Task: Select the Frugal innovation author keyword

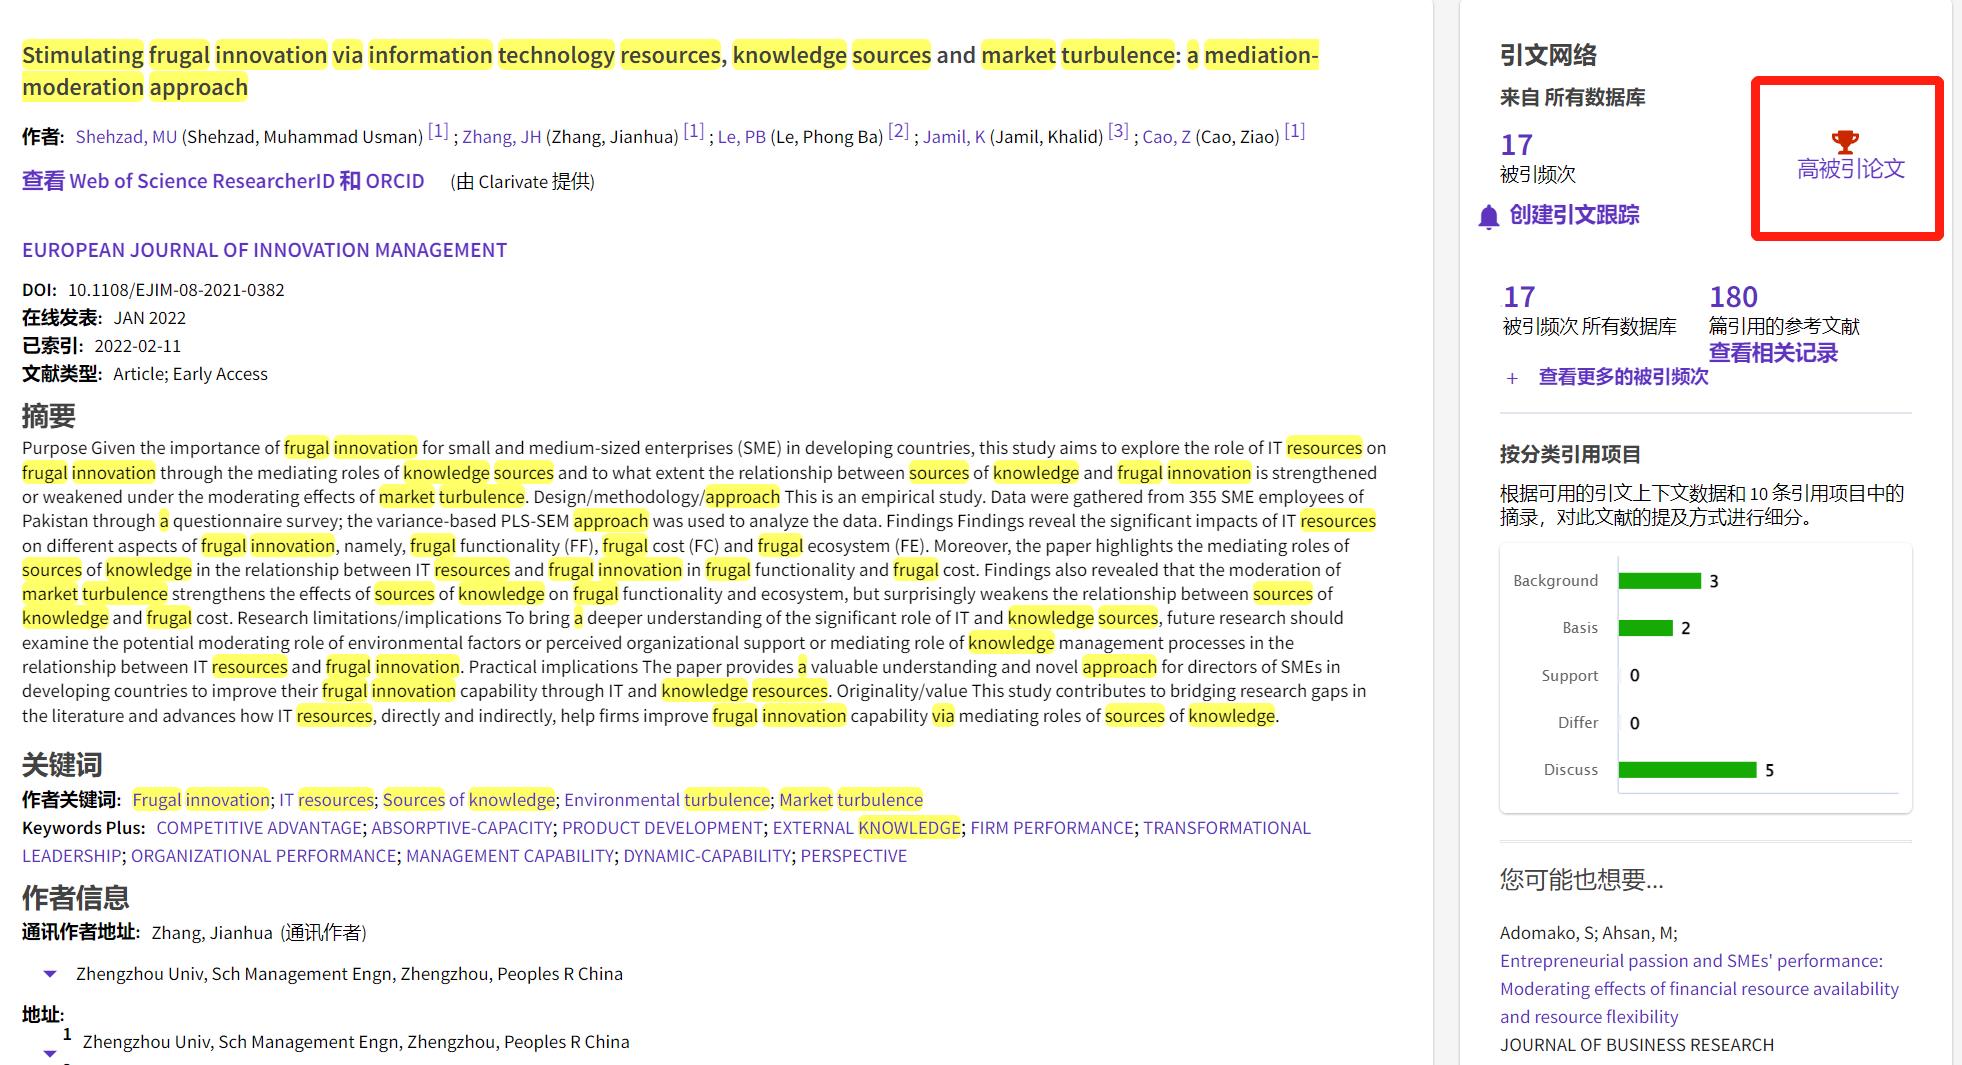Action: tap(200, 800)
